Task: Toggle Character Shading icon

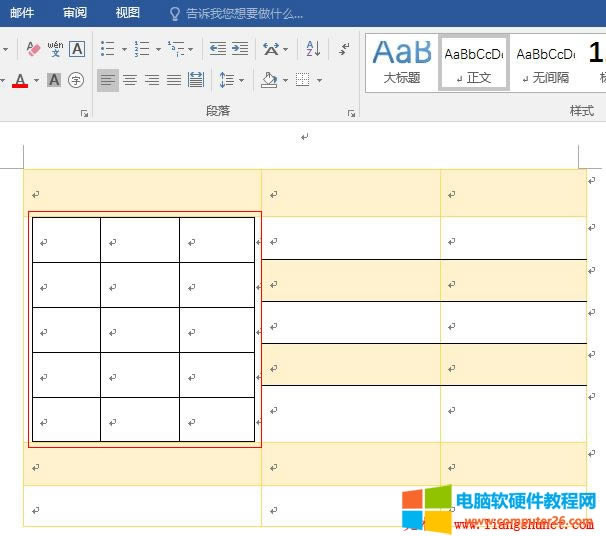Action: click(x=54, y=80)
